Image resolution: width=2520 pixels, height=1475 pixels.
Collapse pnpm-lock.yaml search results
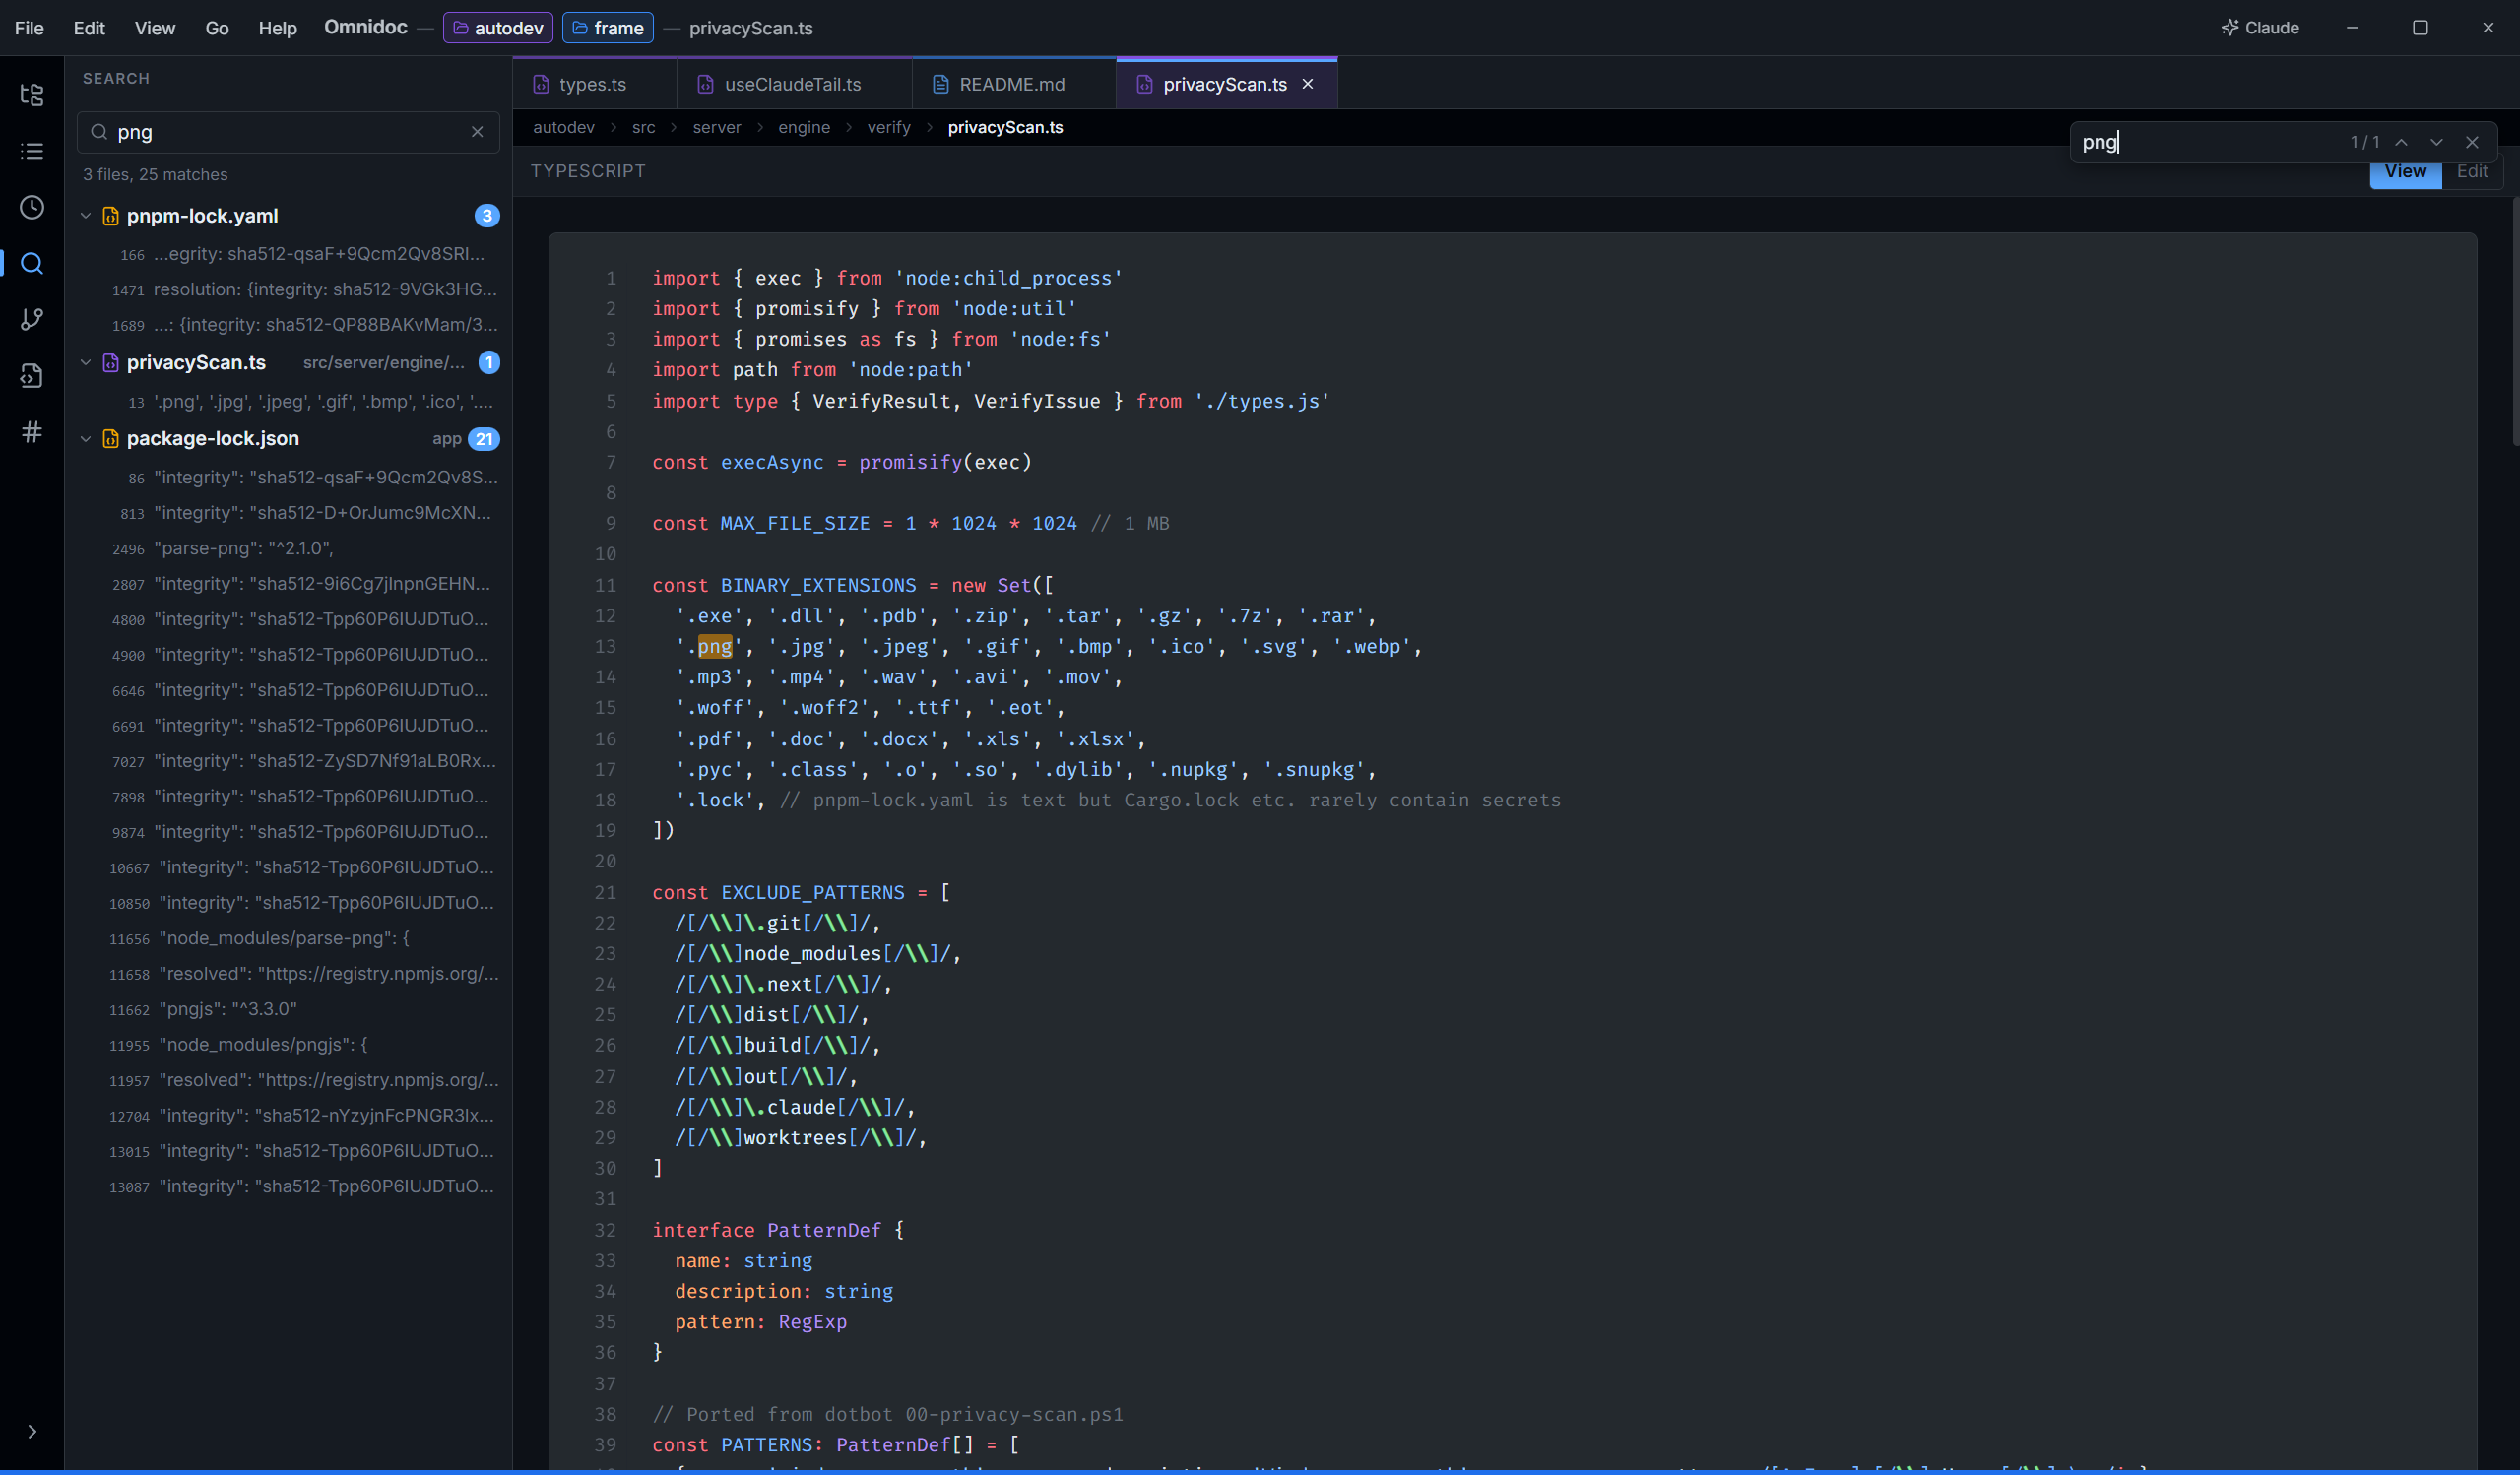pos(85,216)
